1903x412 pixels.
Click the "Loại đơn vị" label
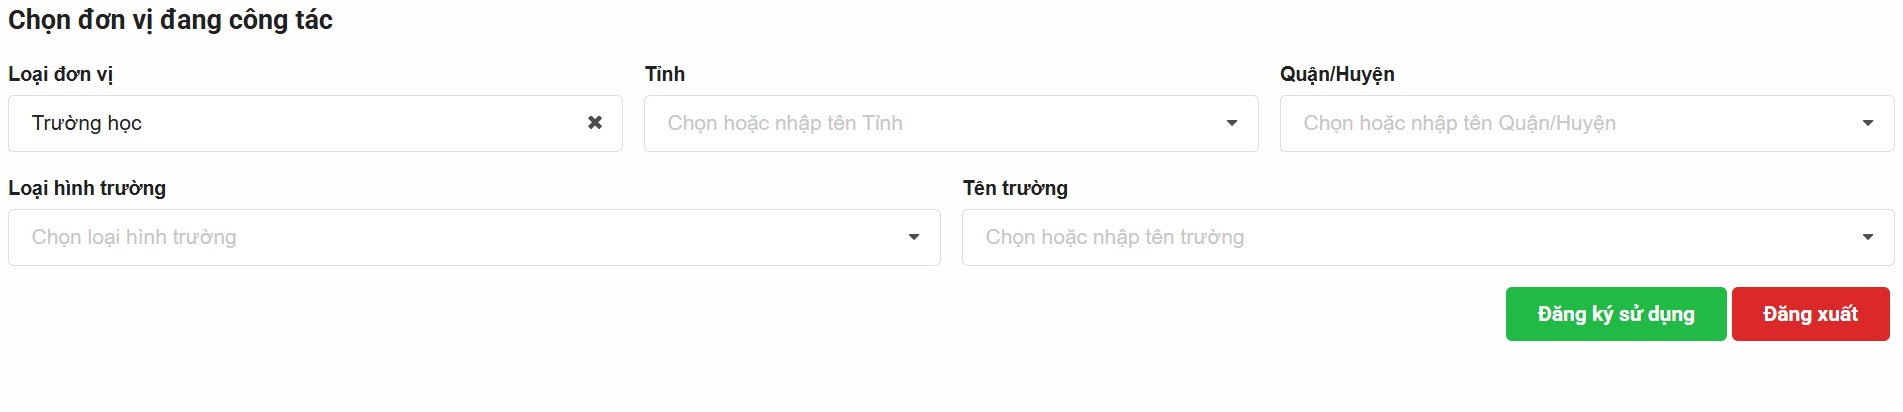point(60,74)
